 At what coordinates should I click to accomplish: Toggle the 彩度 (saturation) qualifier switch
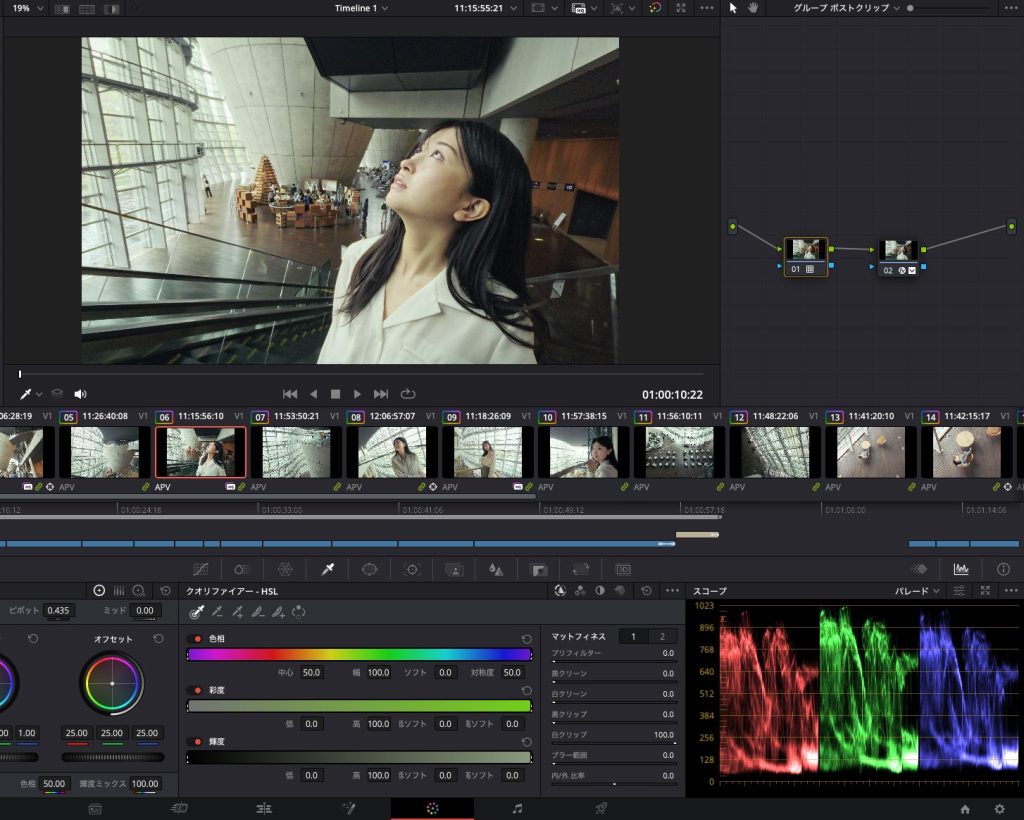198,690
